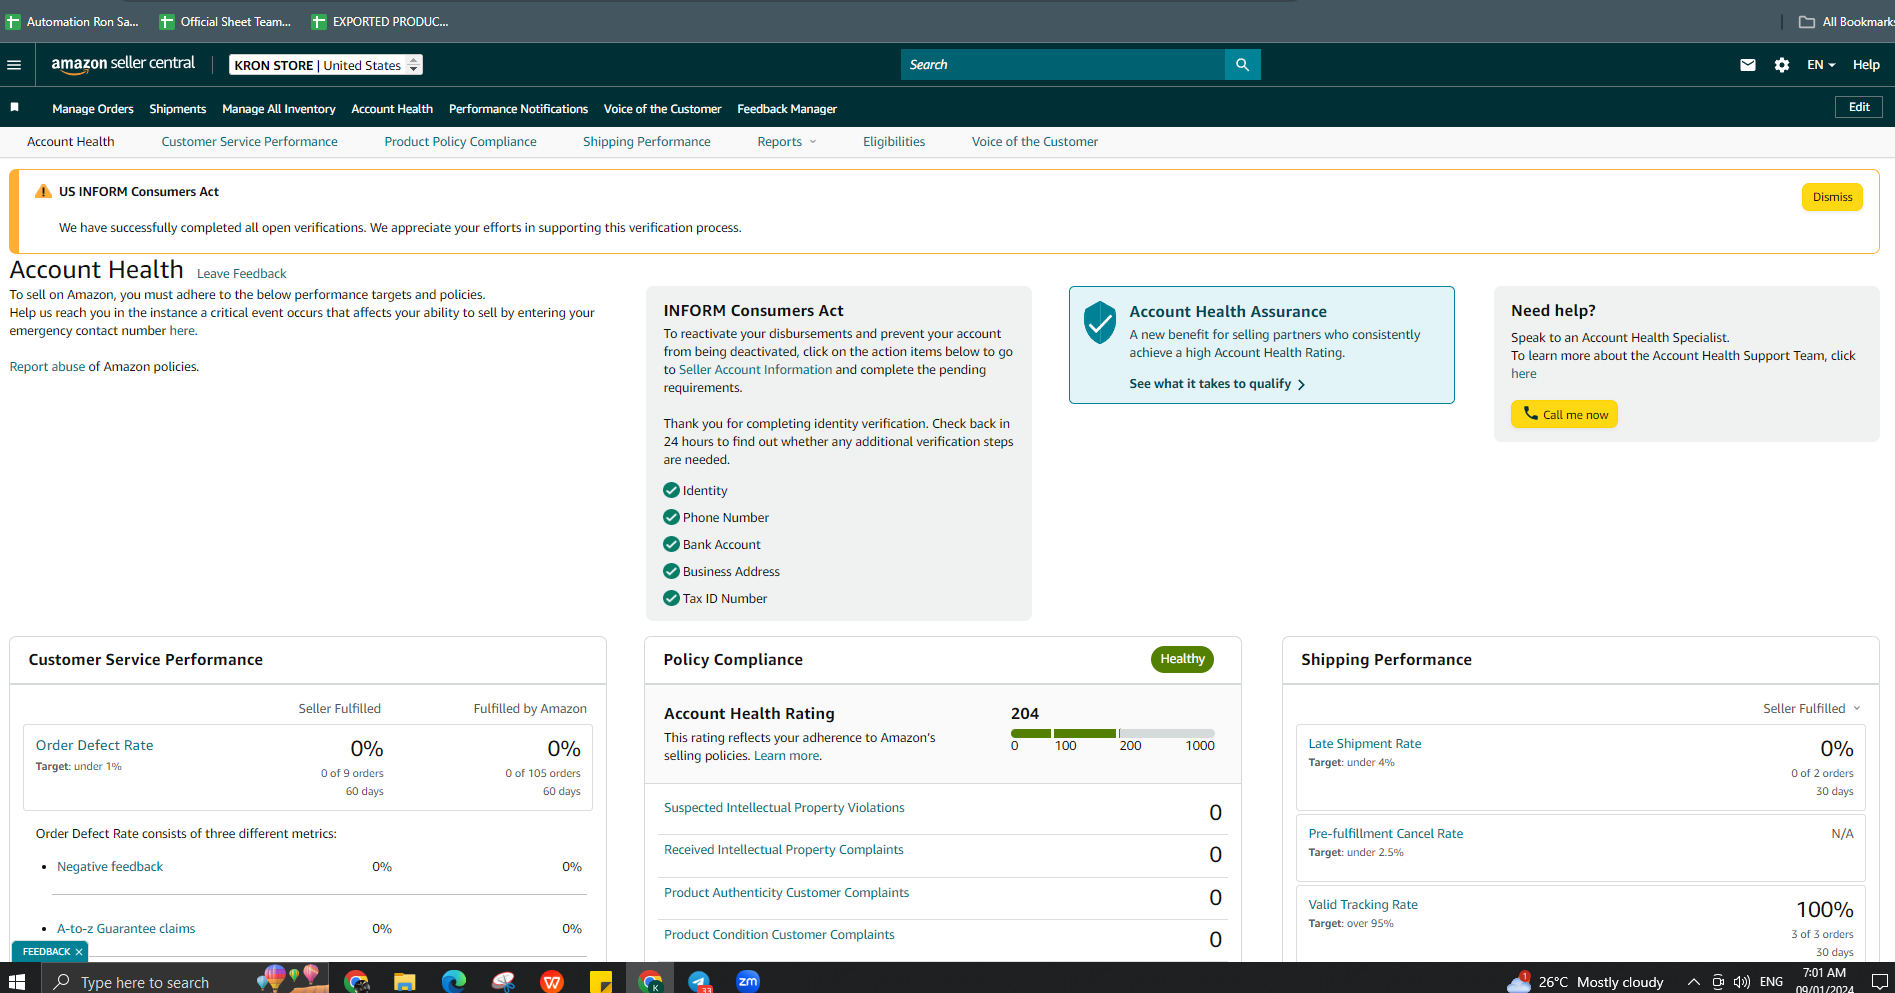The height and width of the screenshot is (993, 1895).
Task: Open the Seller Account Information link
Action: click(x=755, y=370)
